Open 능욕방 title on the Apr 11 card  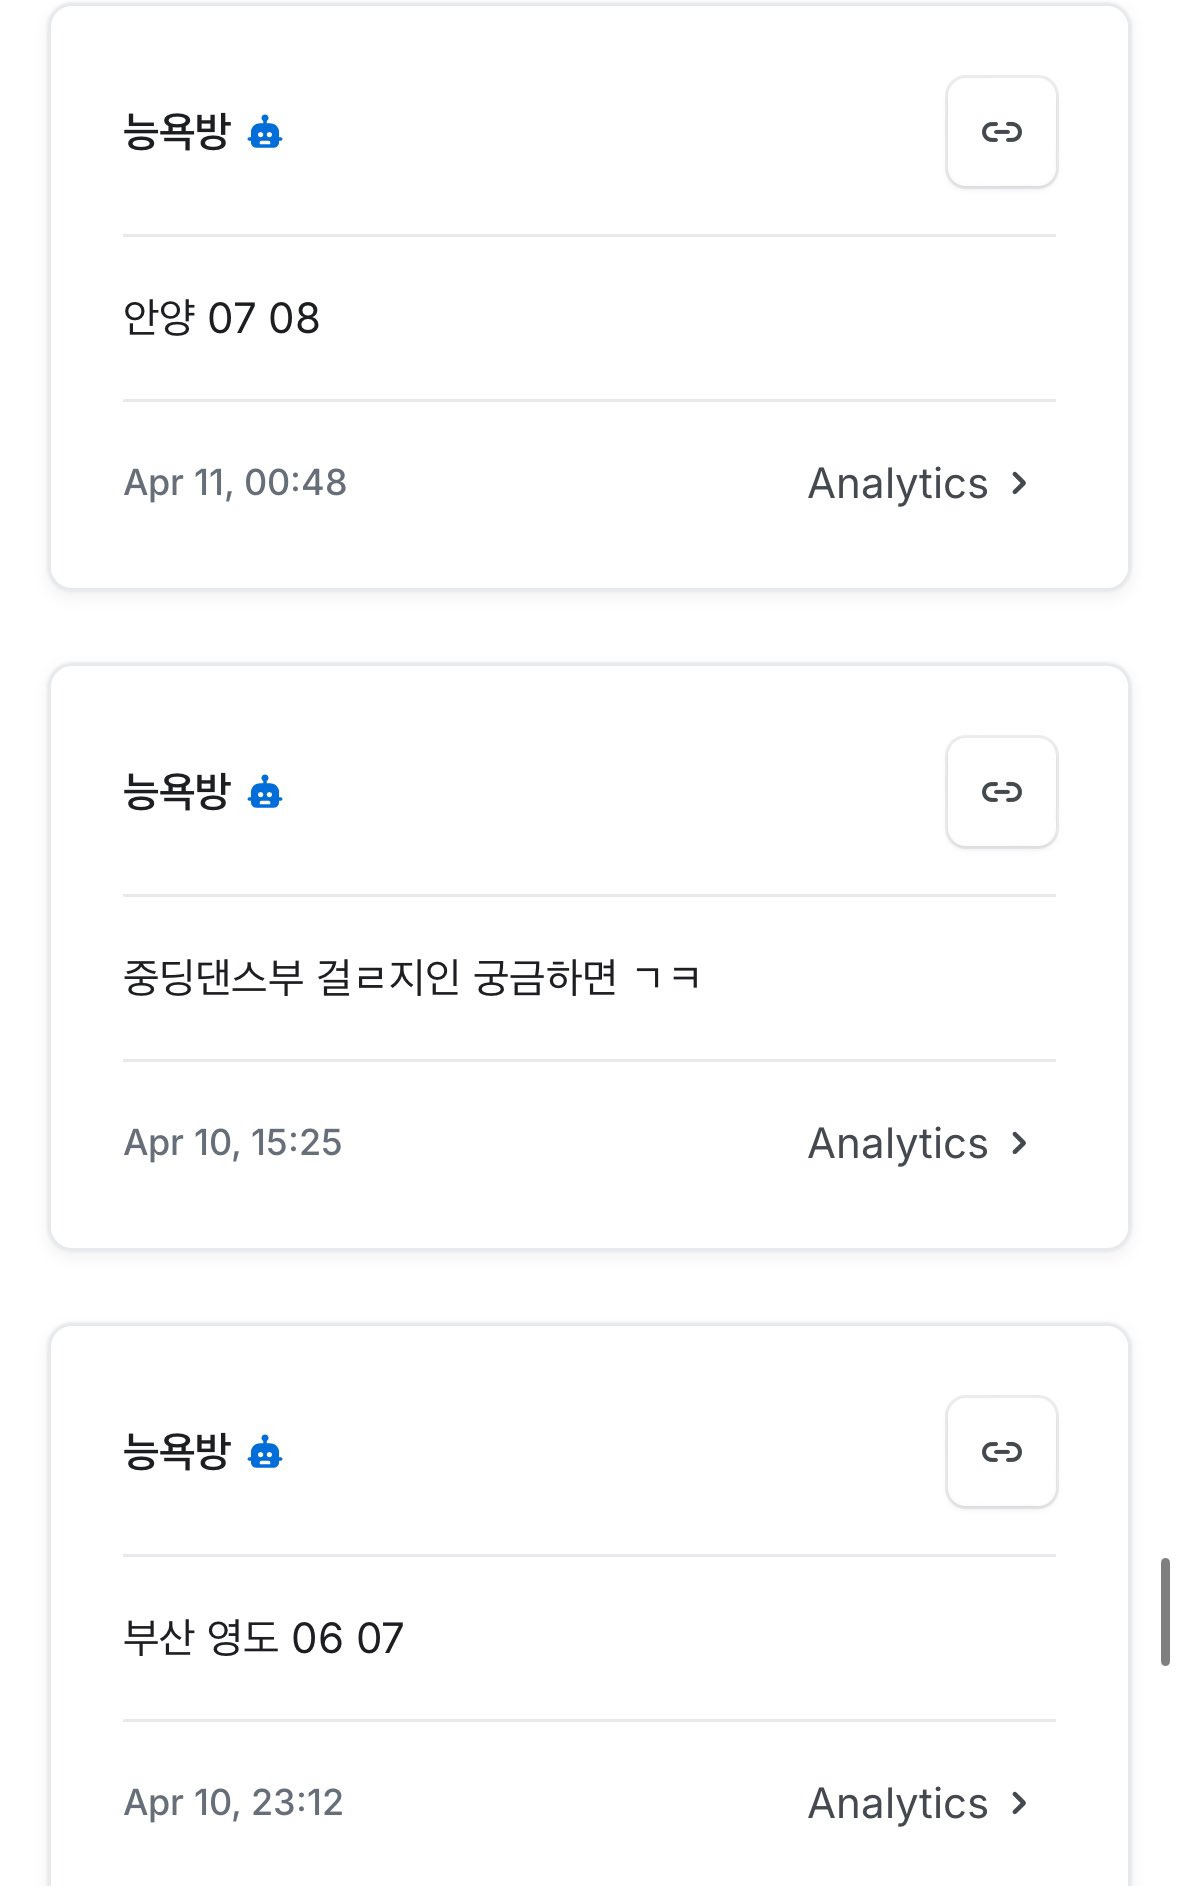[177, 132]
